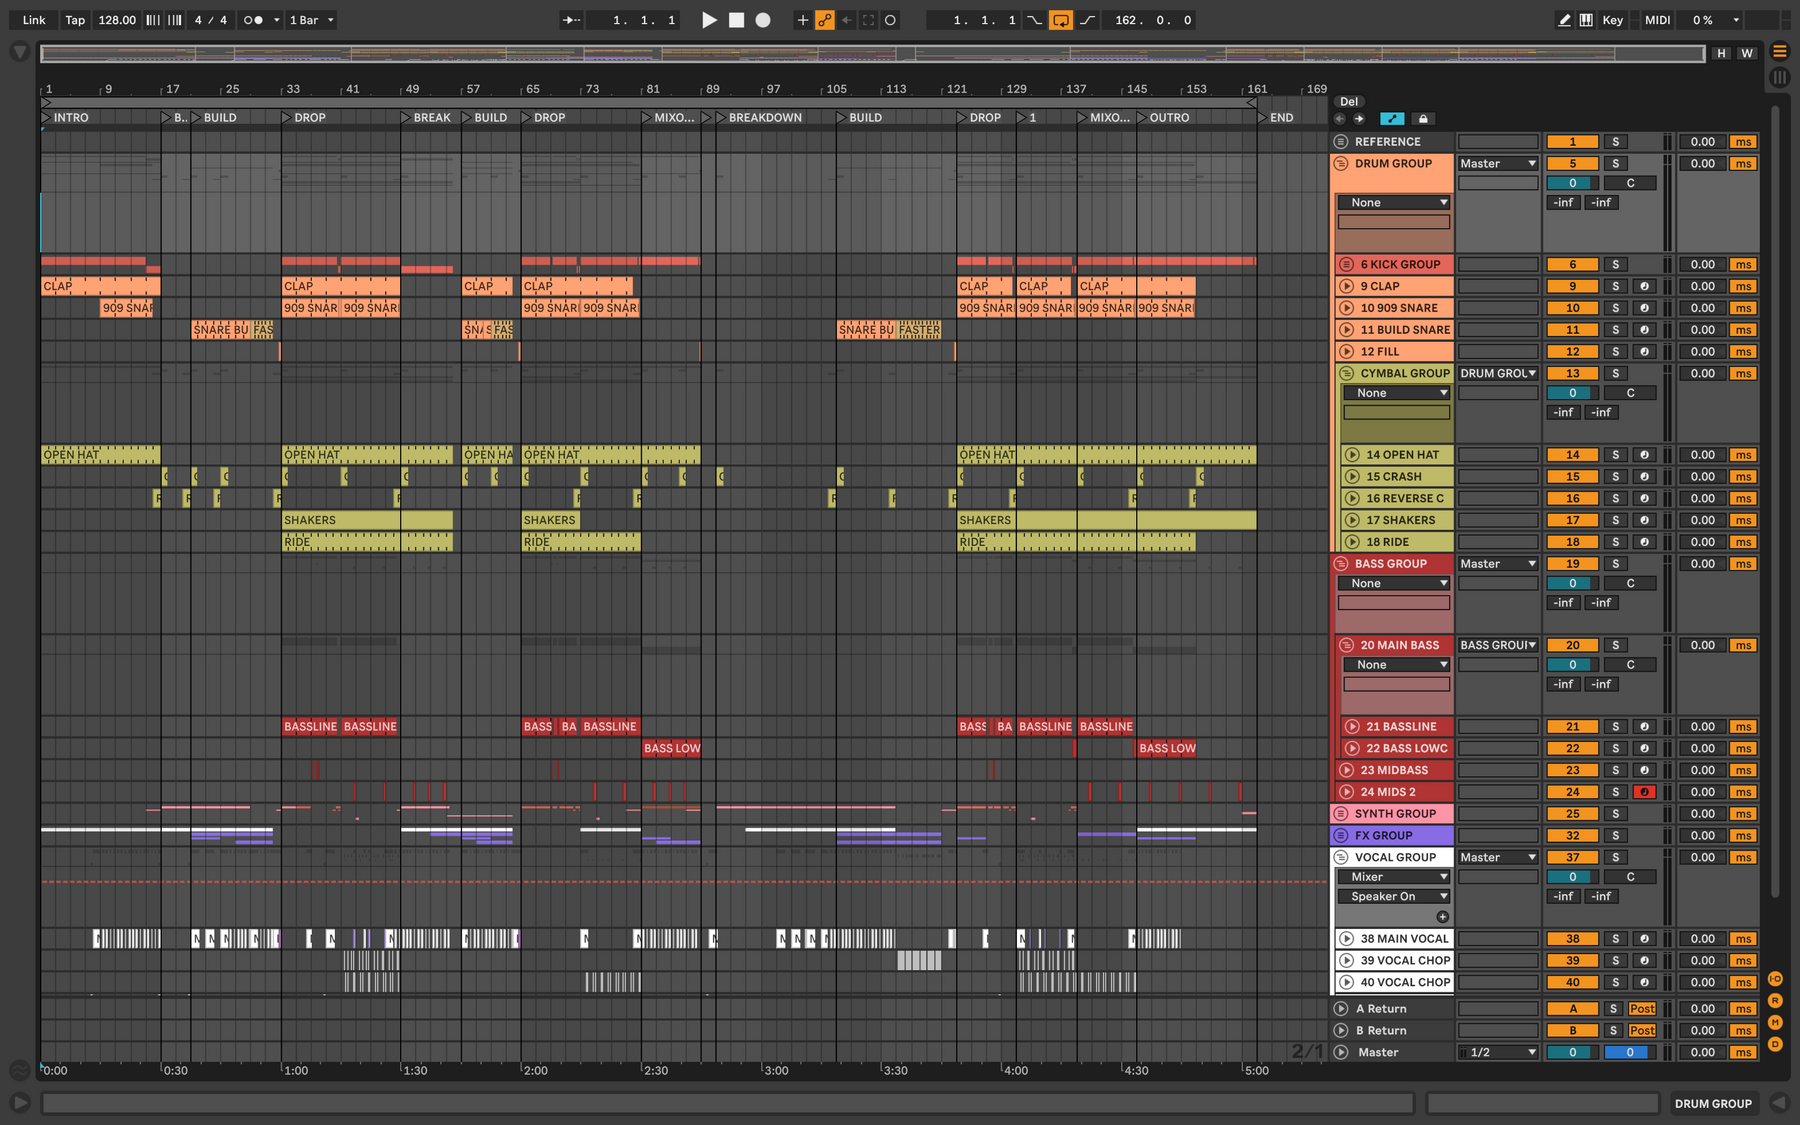Start playback with the Play button
1800x1125 pixels.
[709, 20]
